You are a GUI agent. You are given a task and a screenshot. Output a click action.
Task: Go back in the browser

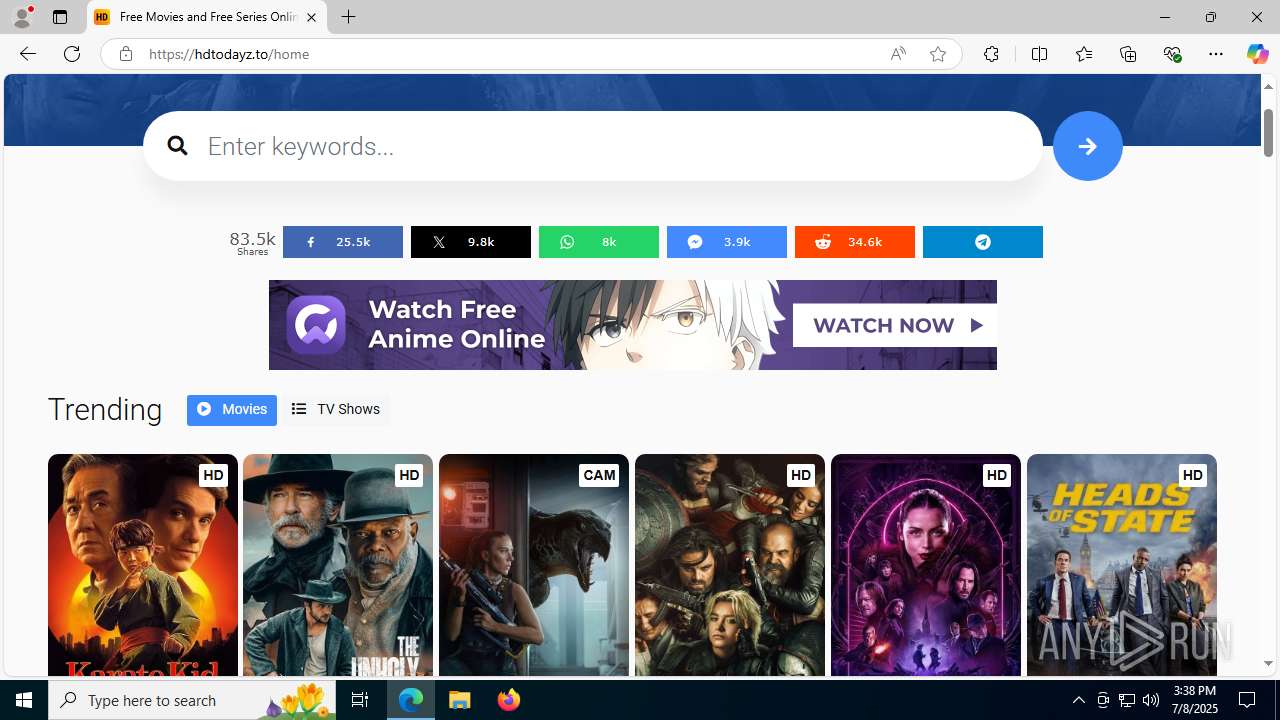(27, 54)
